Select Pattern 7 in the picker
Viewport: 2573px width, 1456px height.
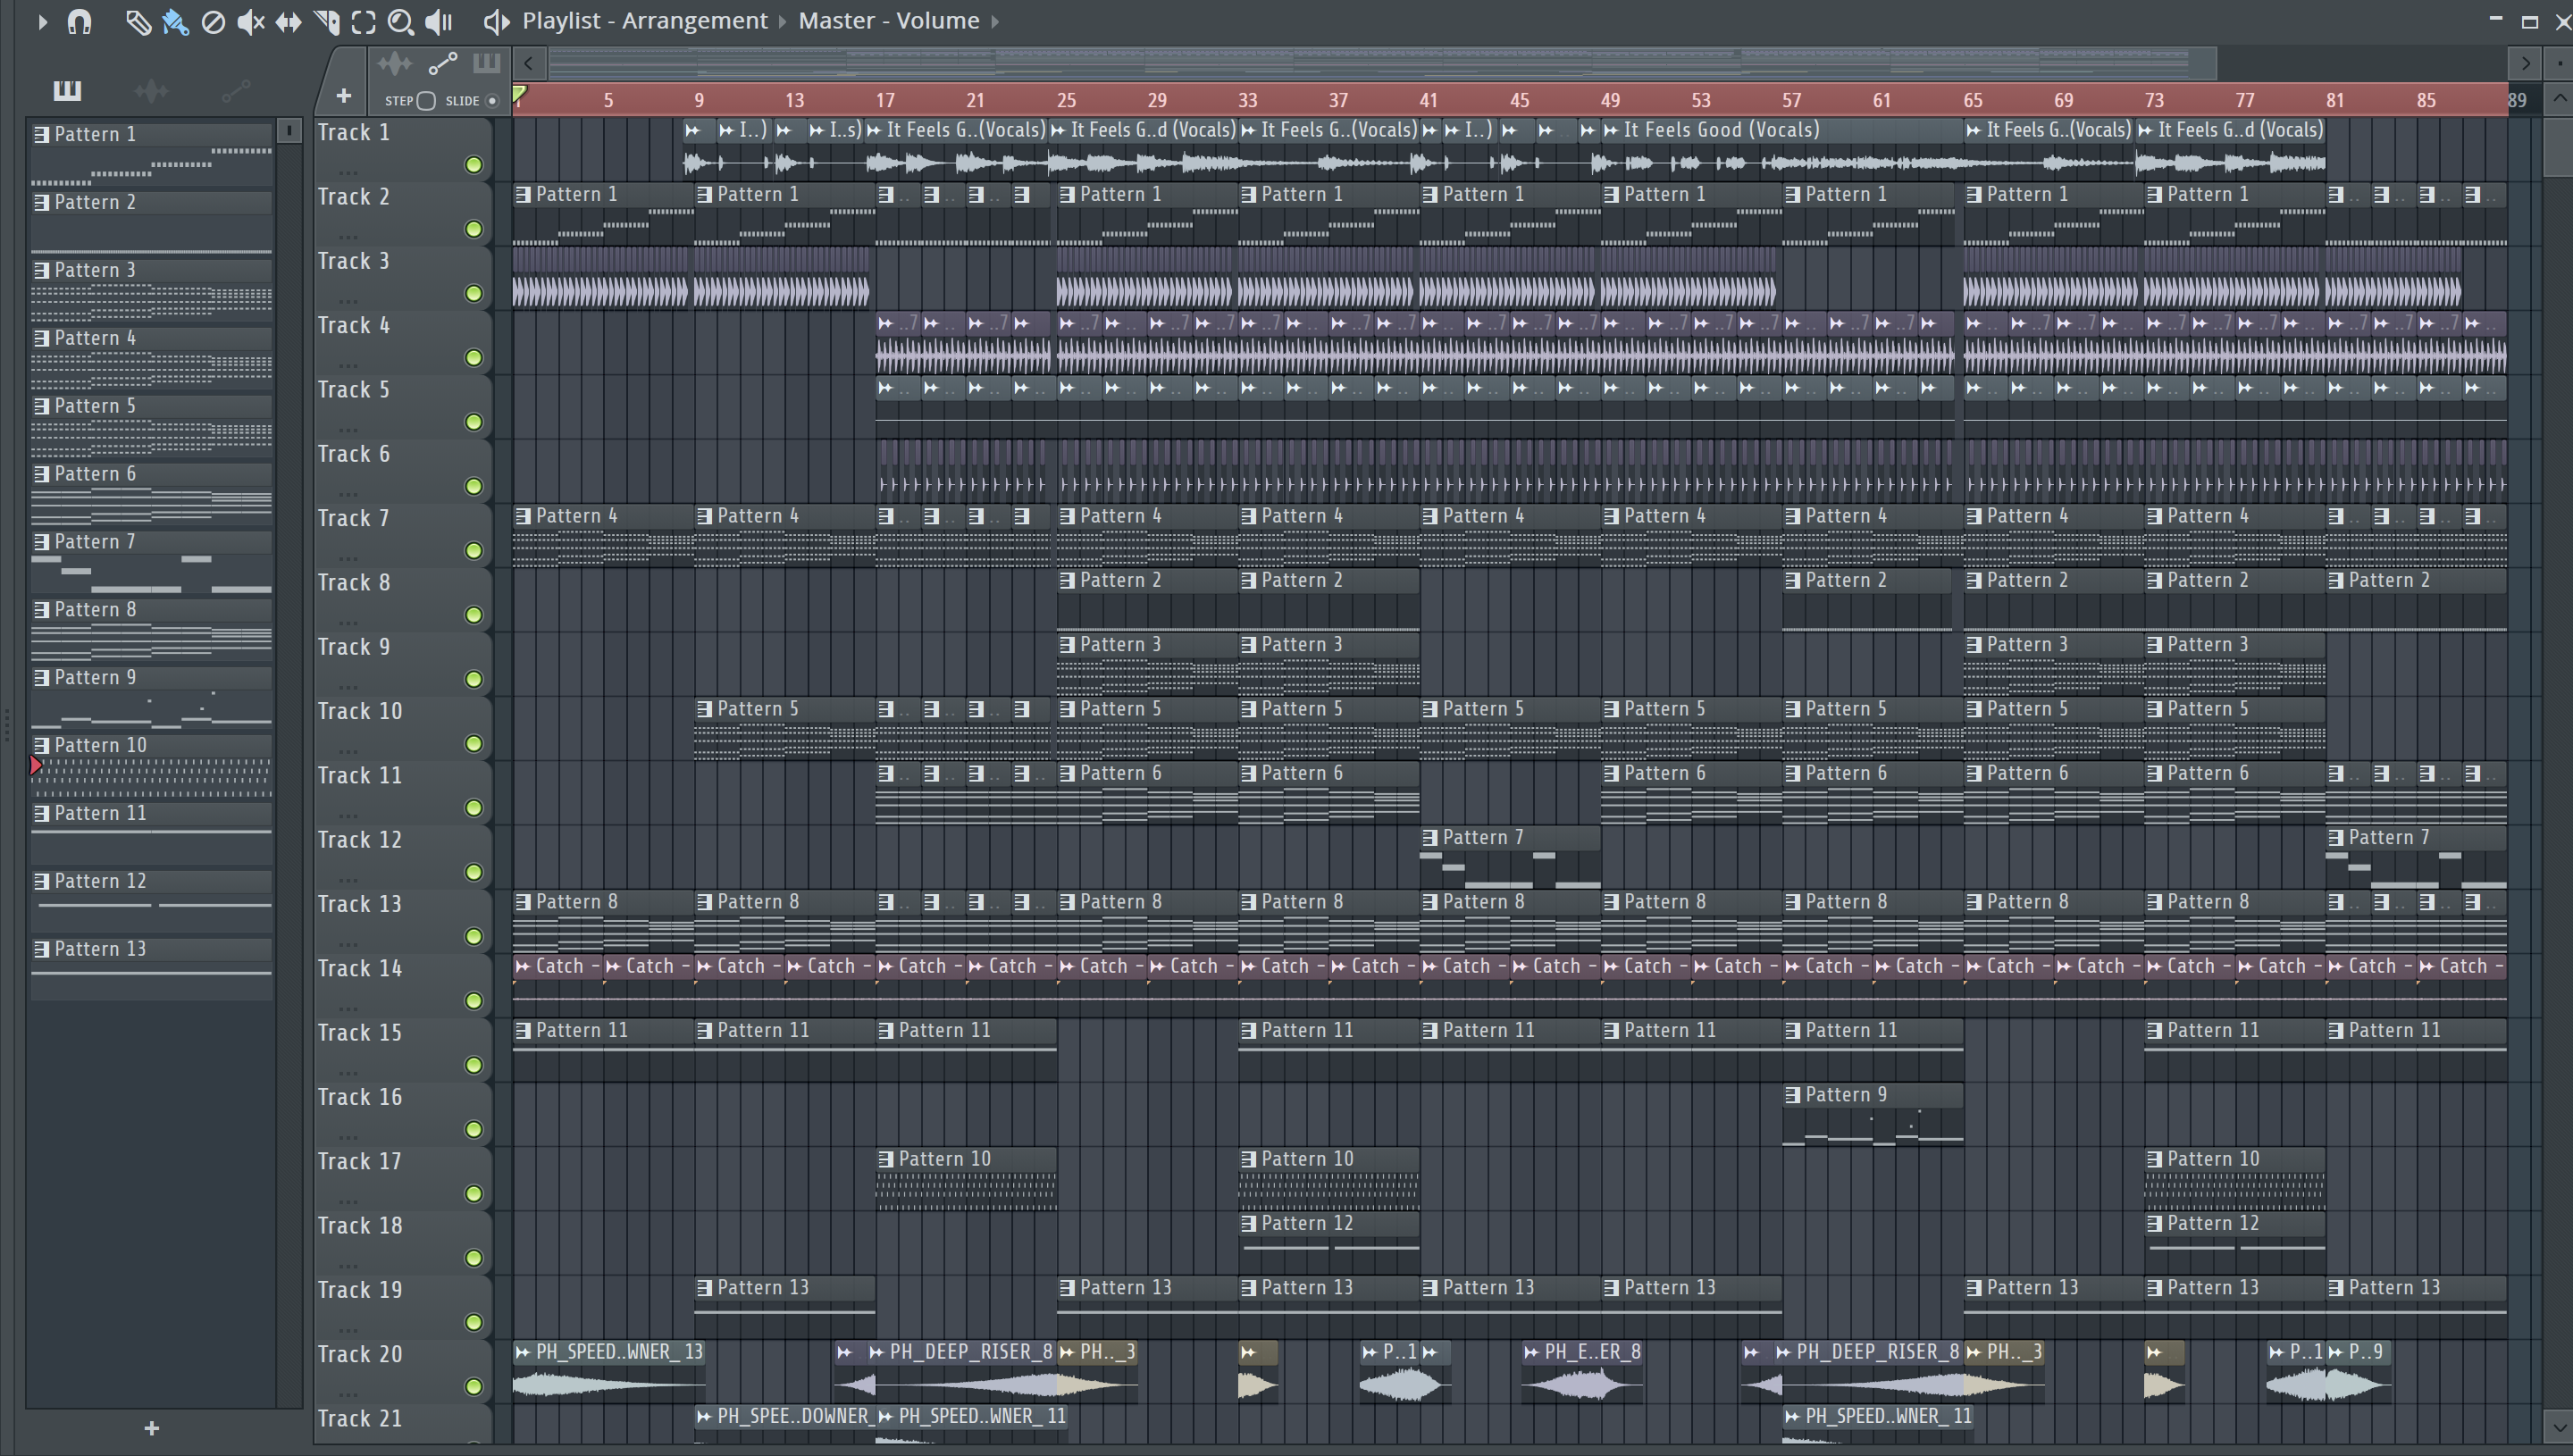(x=151, y=564)
